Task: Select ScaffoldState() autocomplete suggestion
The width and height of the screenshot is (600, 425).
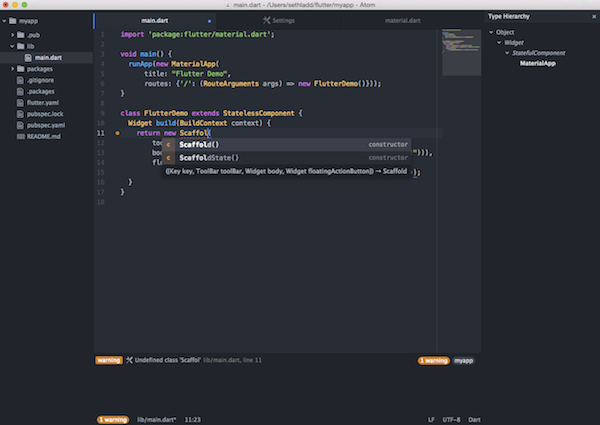Action: (287, 158)
